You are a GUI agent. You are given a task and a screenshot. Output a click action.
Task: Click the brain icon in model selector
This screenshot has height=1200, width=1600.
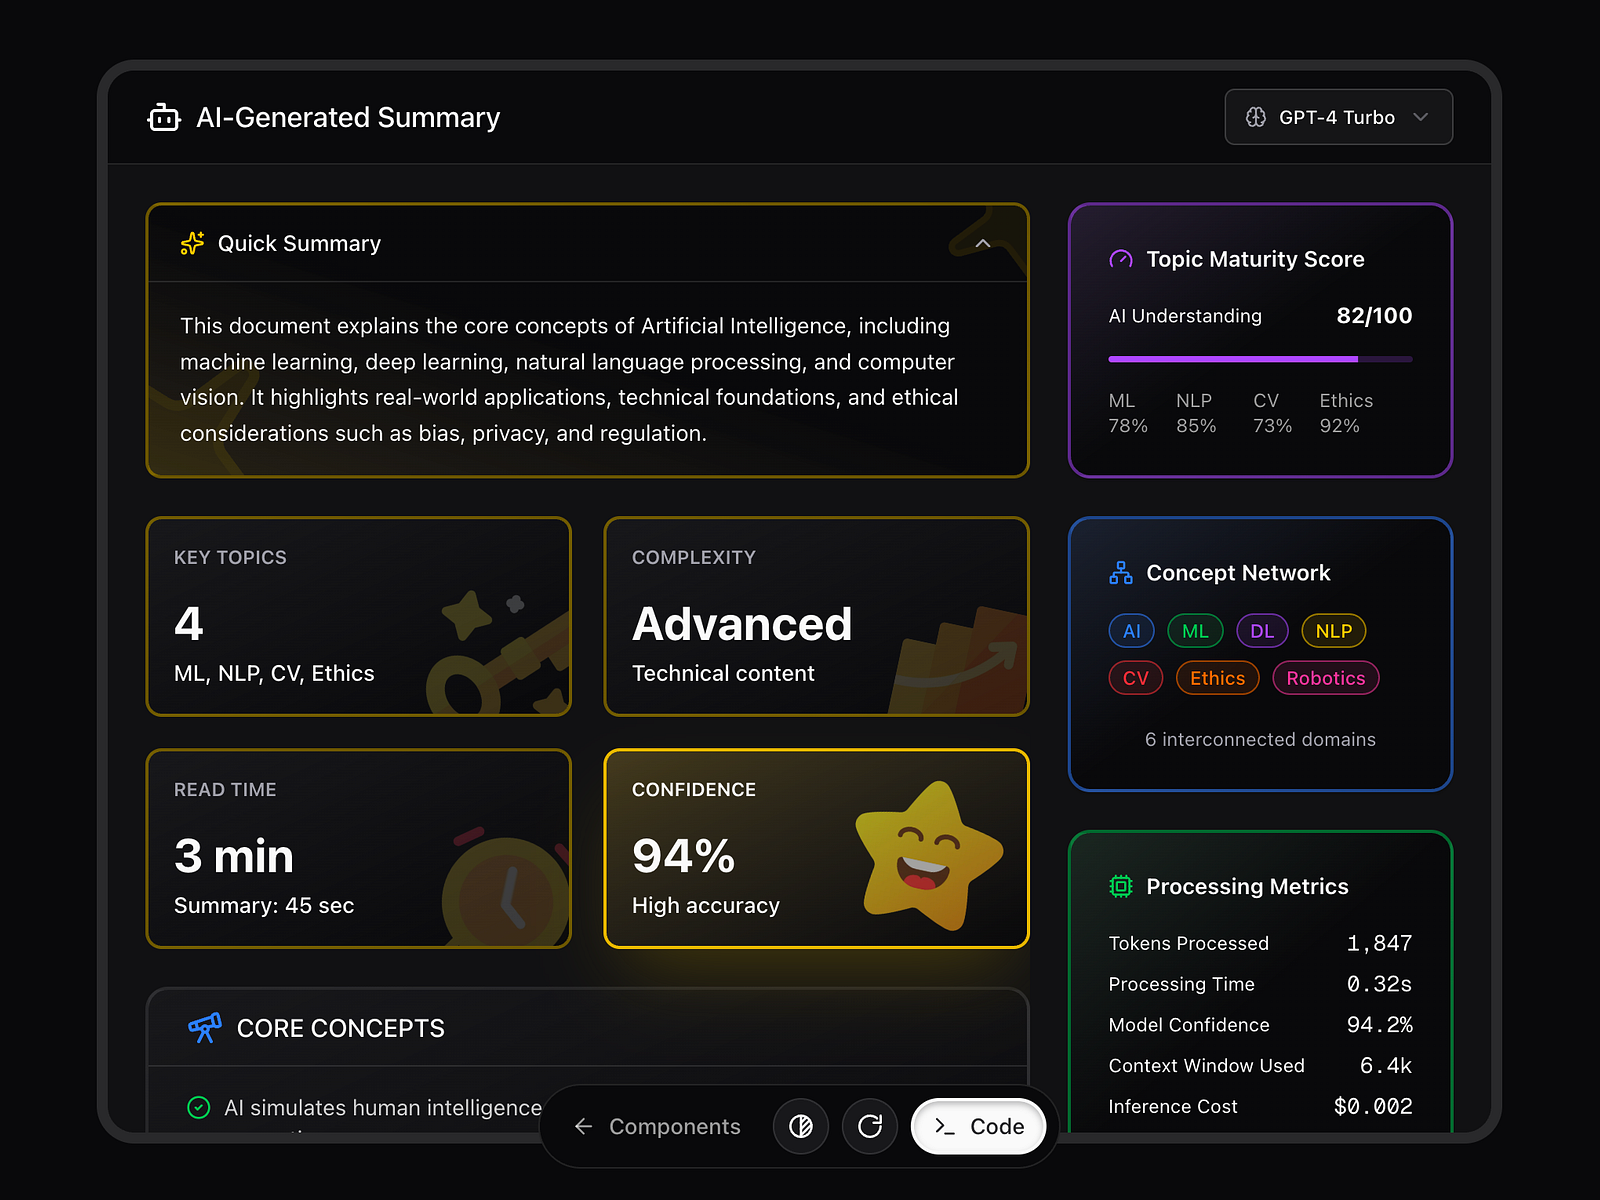point(1256,117)
